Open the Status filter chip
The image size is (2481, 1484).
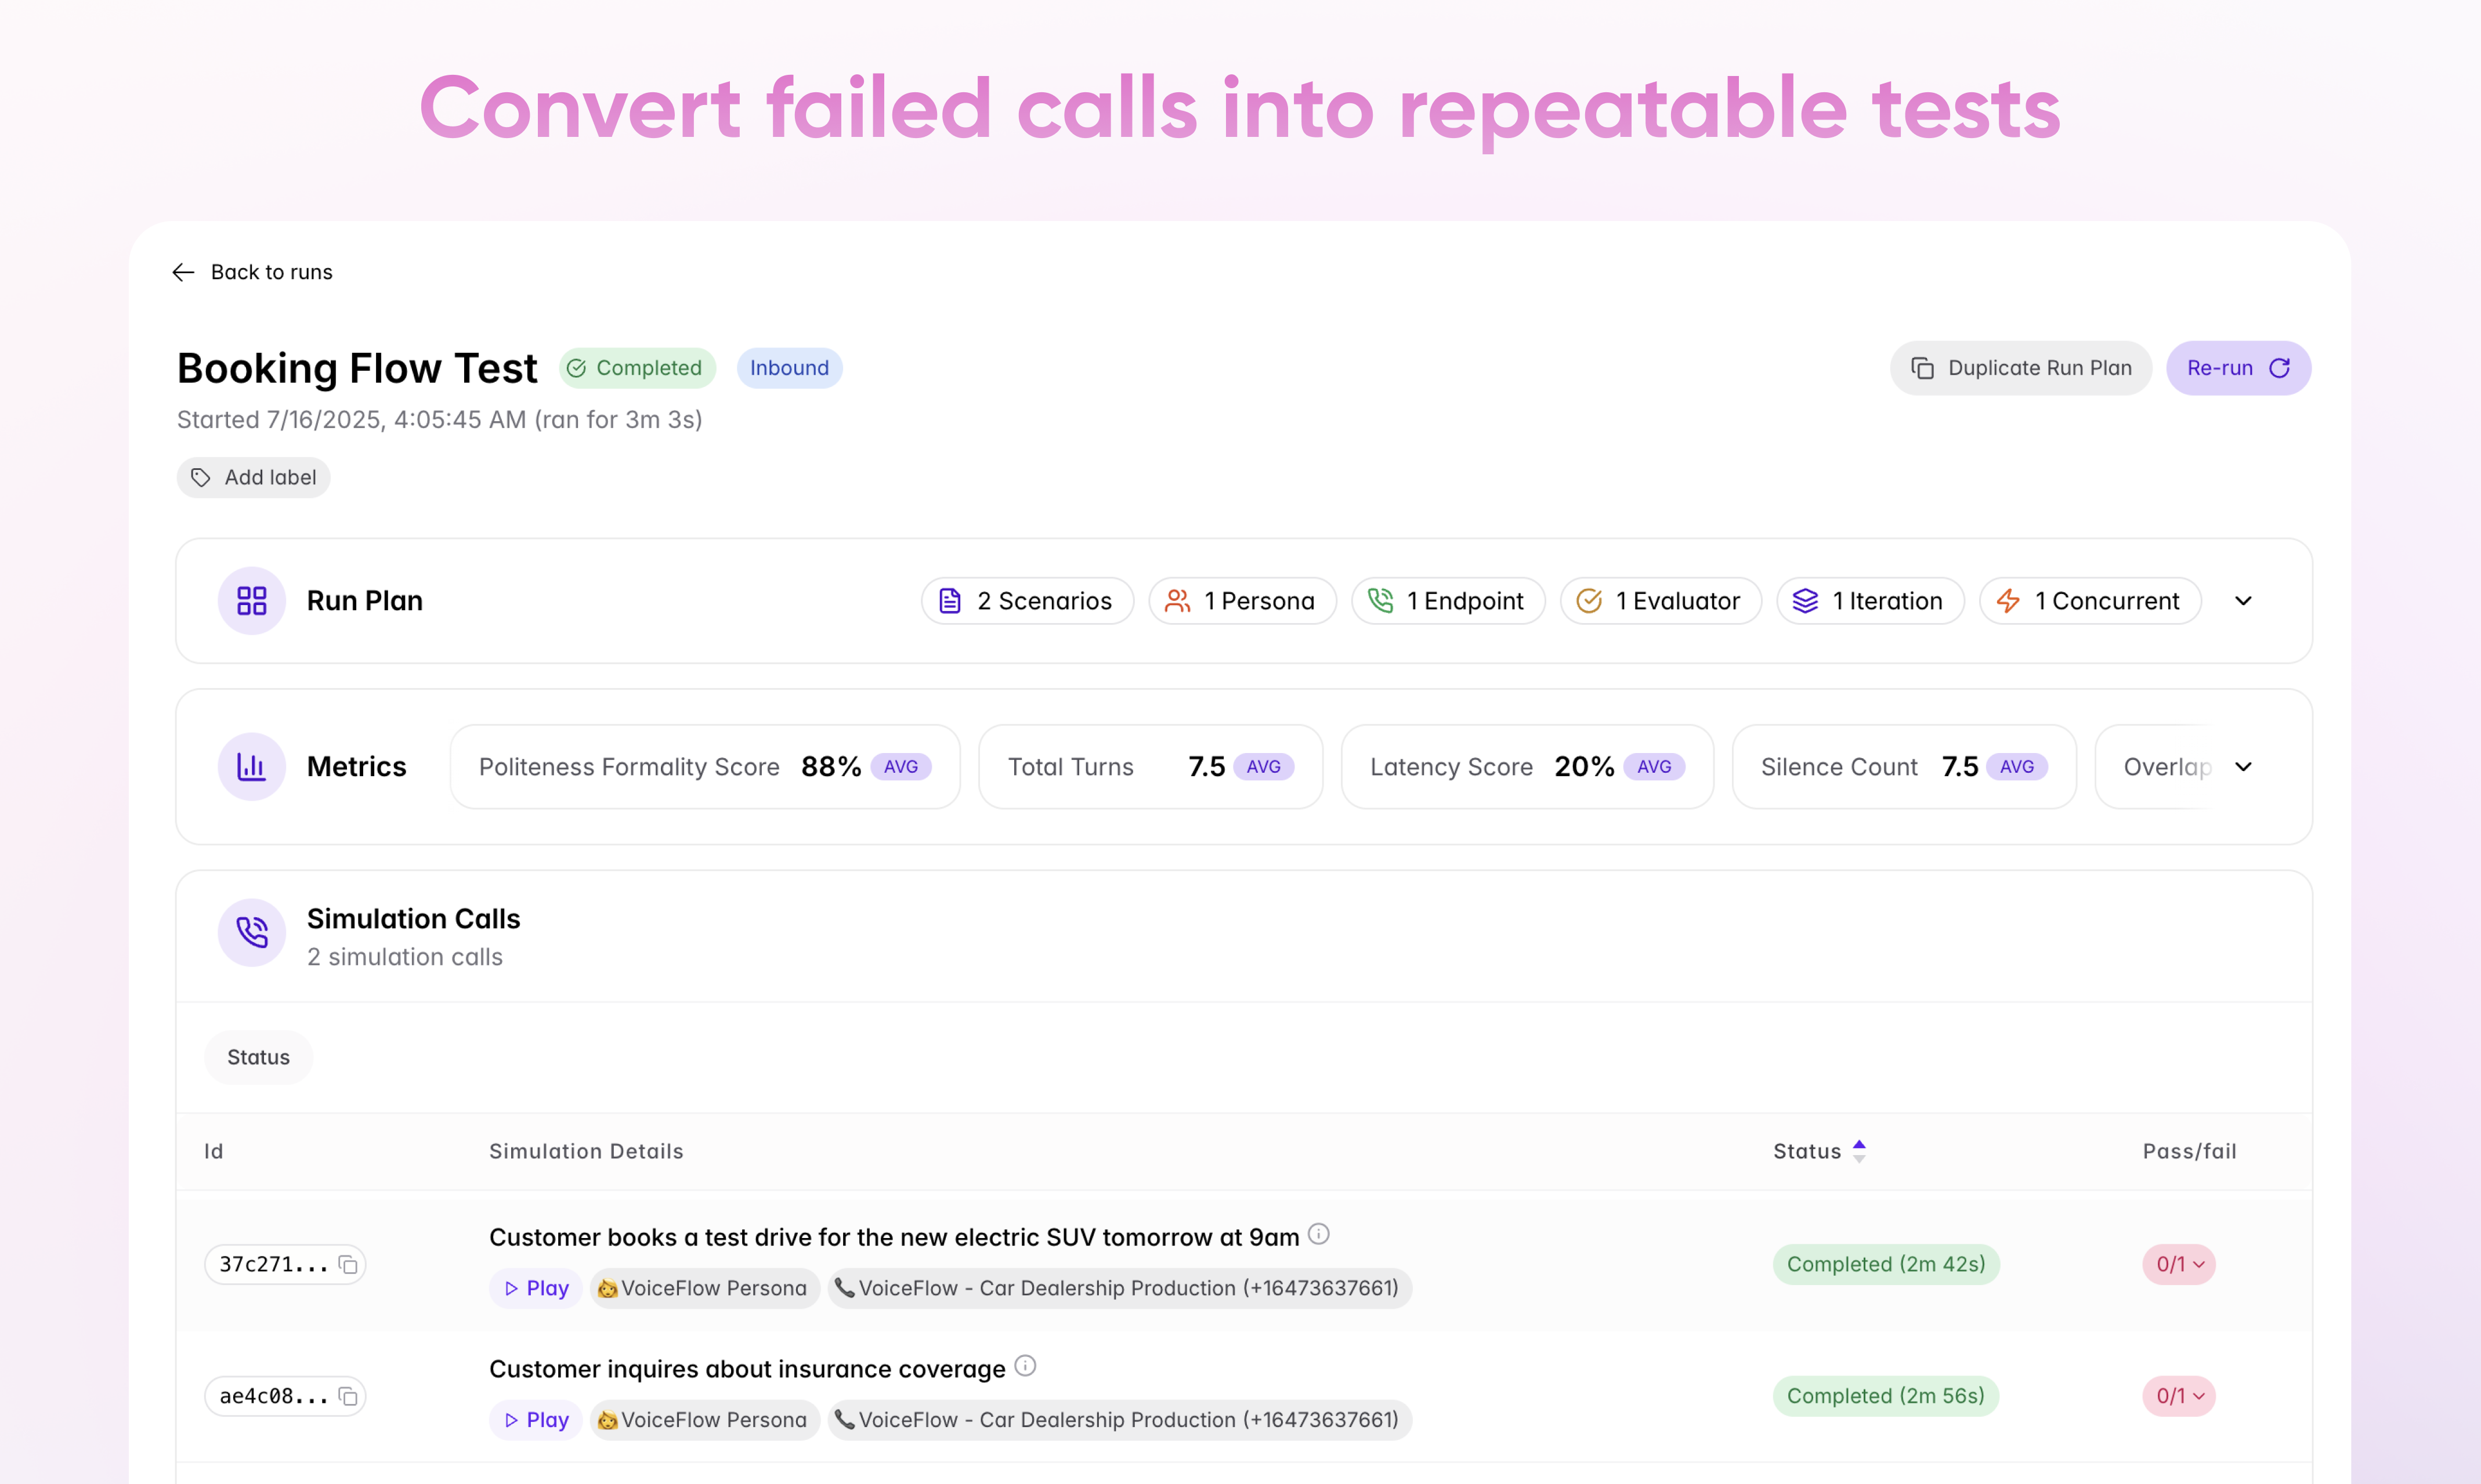(258, 1057)
